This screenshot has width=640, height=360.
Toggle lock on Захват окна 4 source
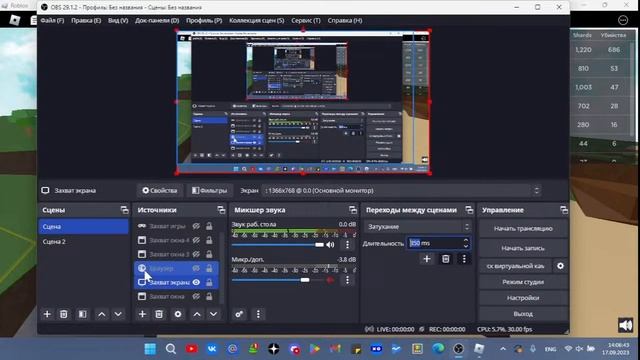pyautogui.click(x=209, y=240)
